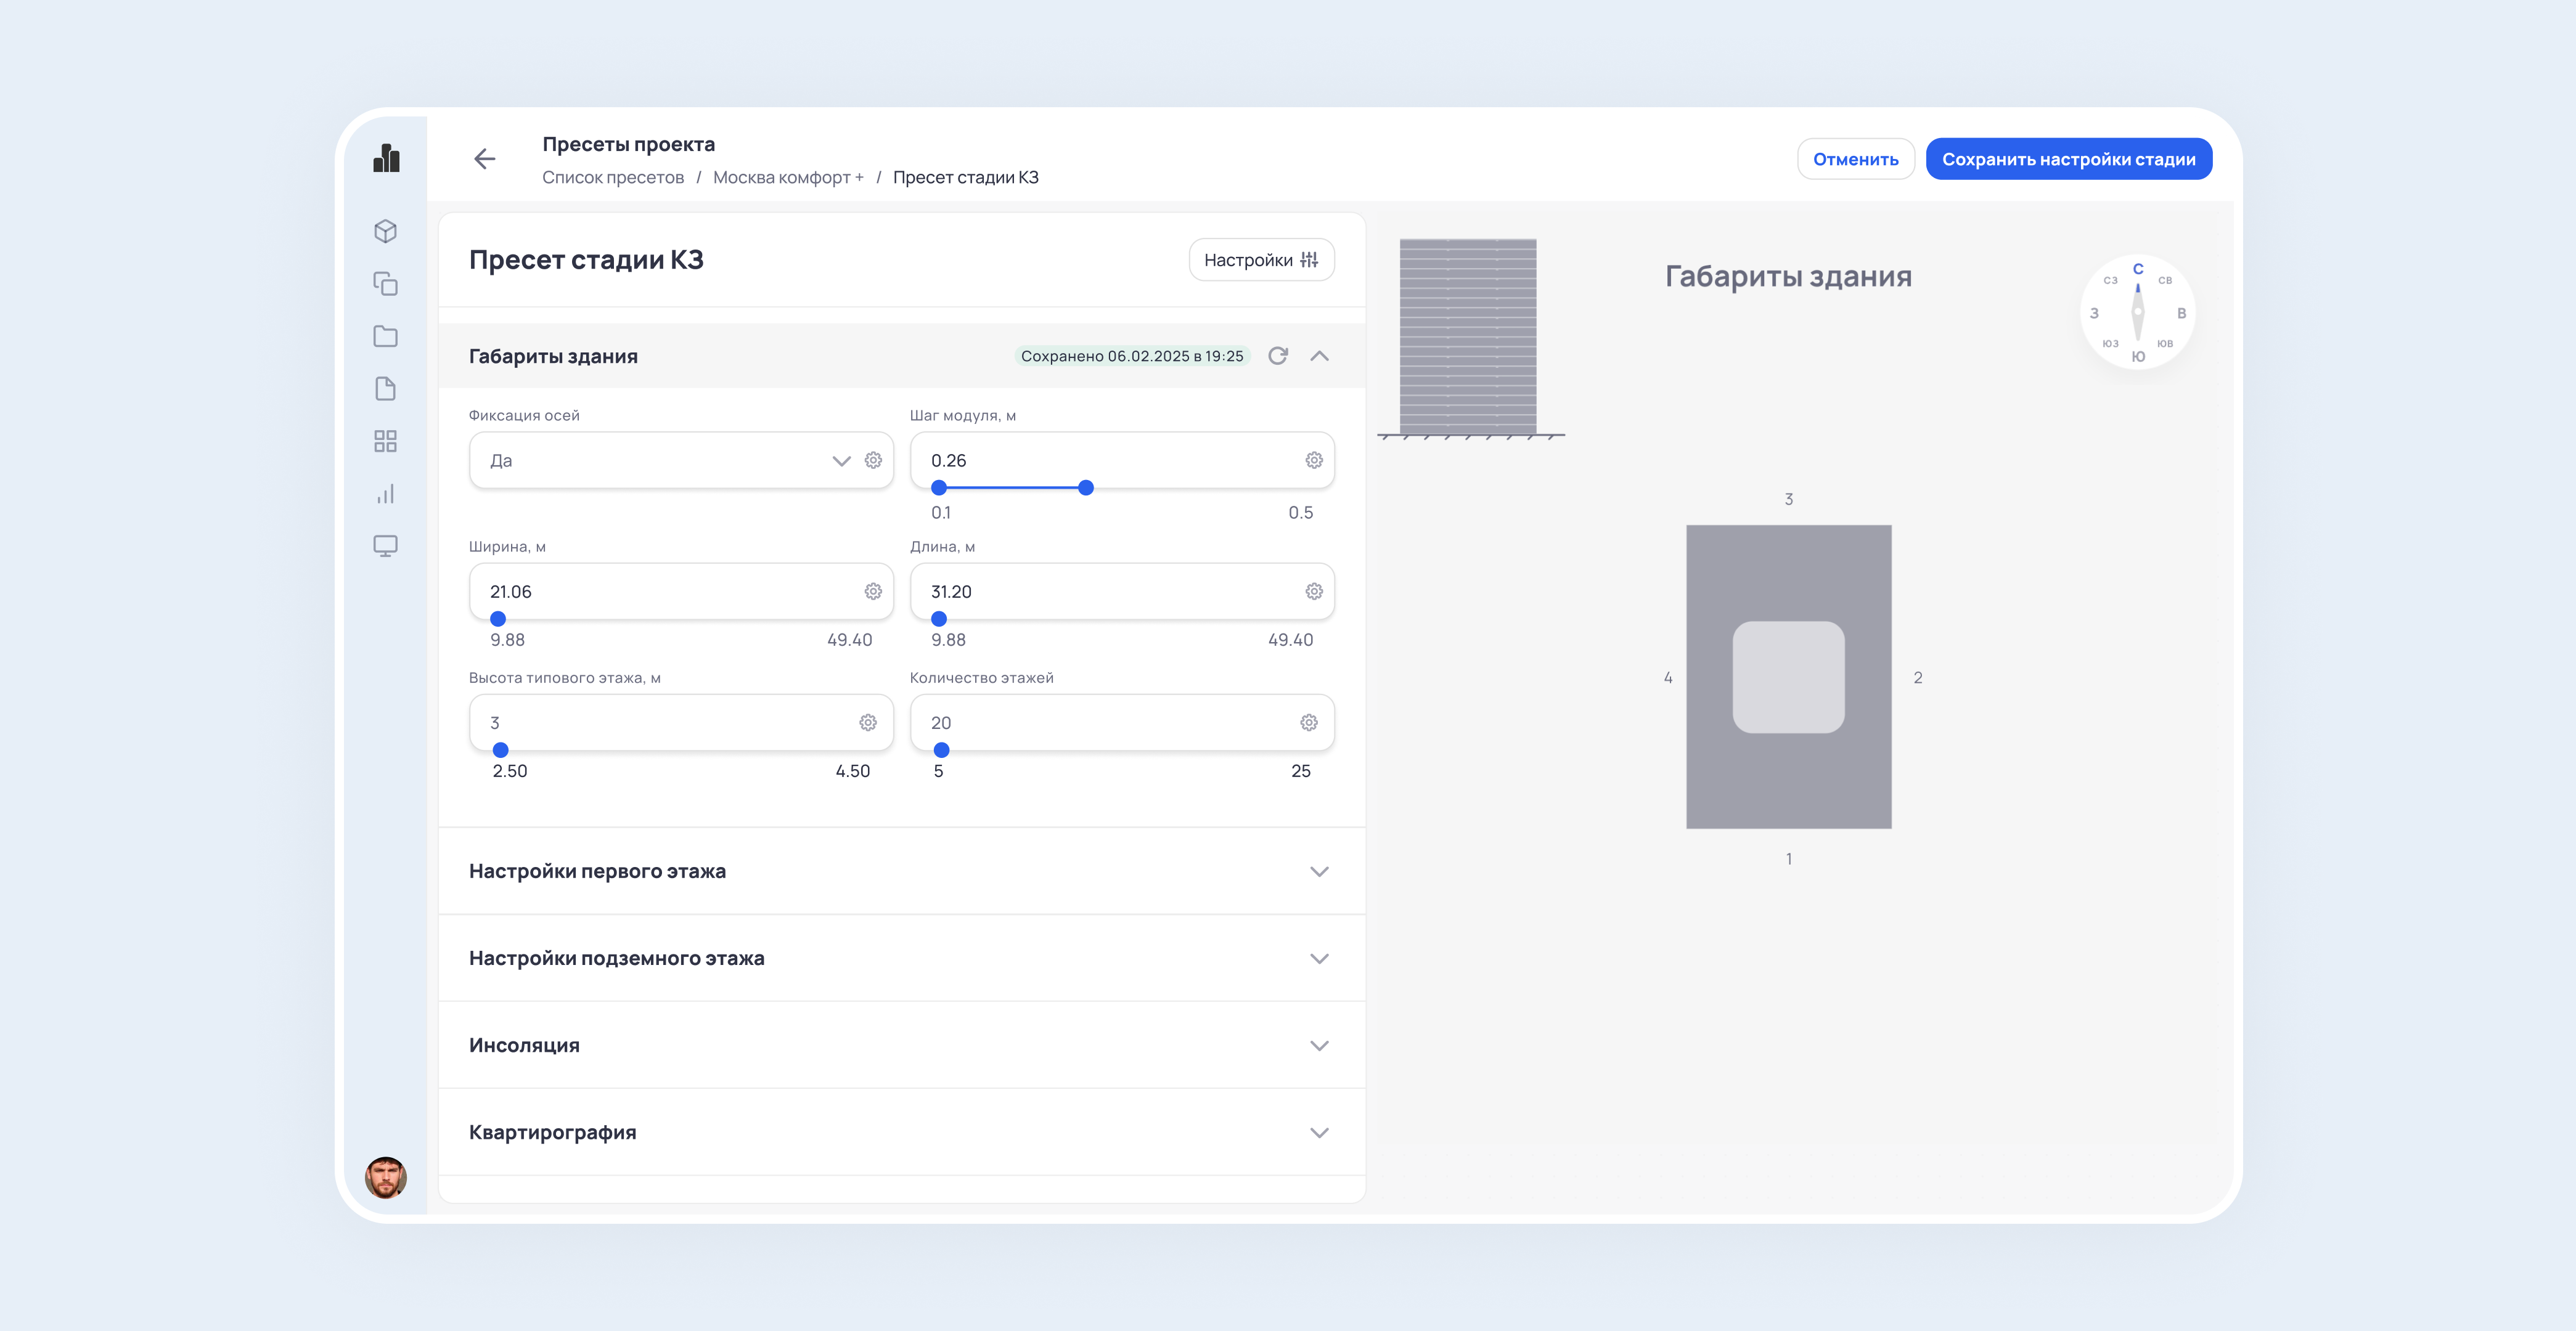Screen dimensions: 2576x1331
Task: Open the grid dashboard sidebar icon
Action: click(x=385, y=441)
